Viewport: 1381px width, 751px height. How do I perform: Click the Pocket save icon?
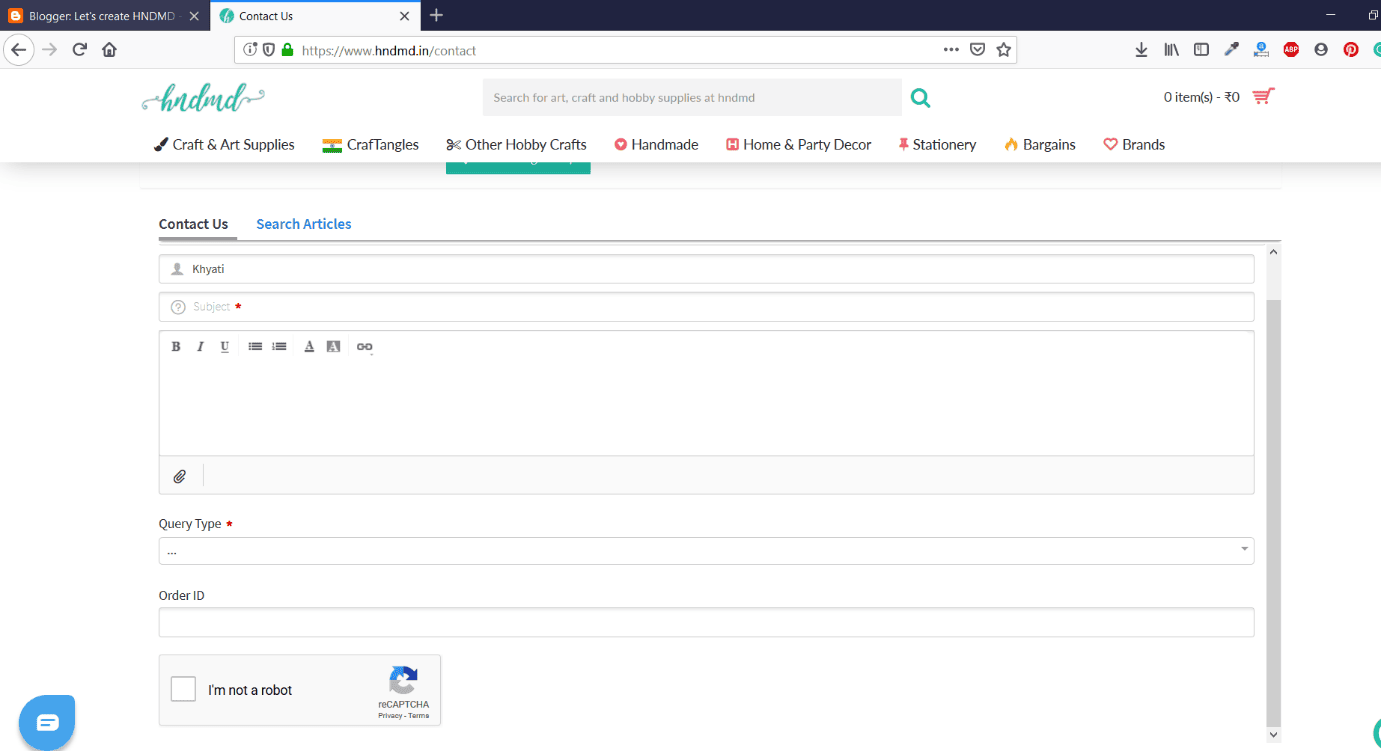(x=978, y=50)
